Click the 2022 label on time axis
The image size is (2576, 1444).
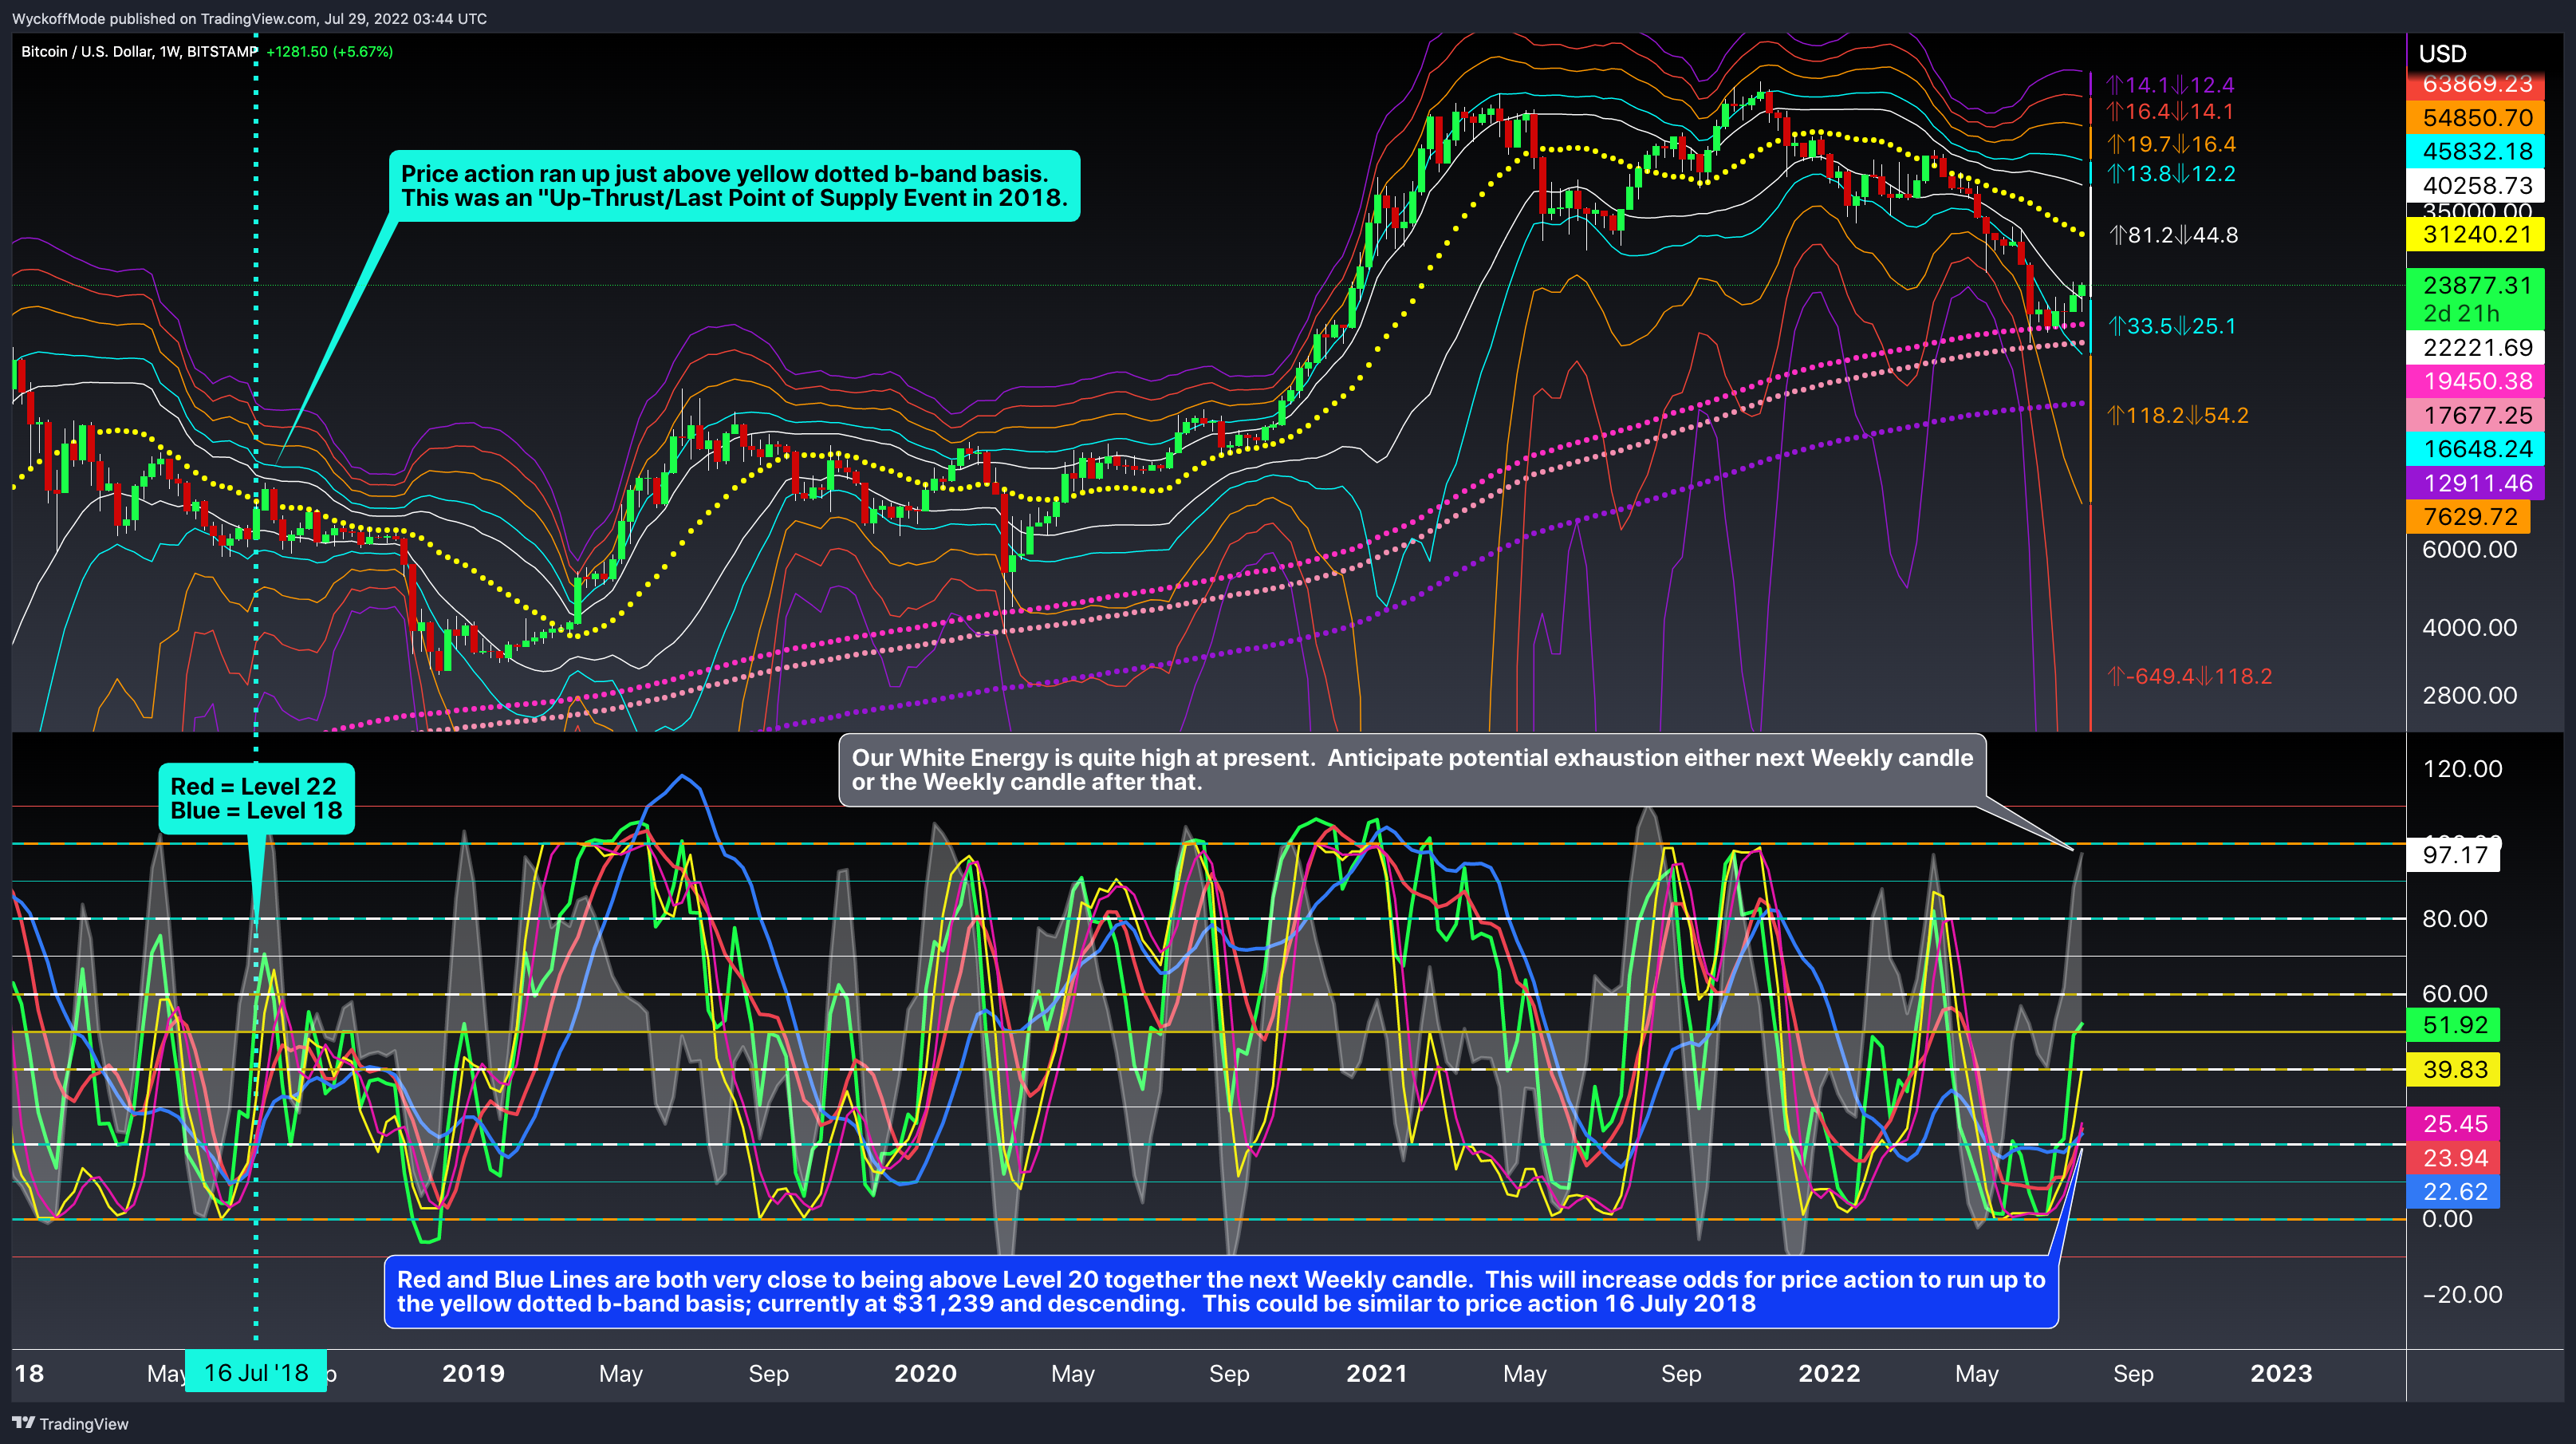[x=1829, y=1374]
